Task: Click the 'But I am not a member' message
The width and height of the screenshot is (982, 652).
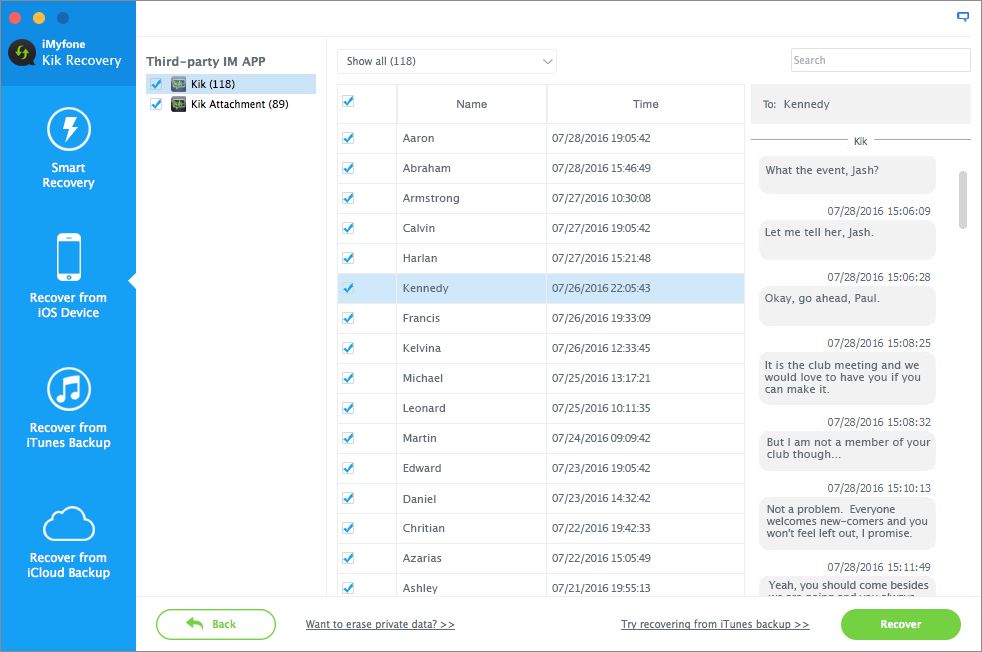Action: click(847, 450)
